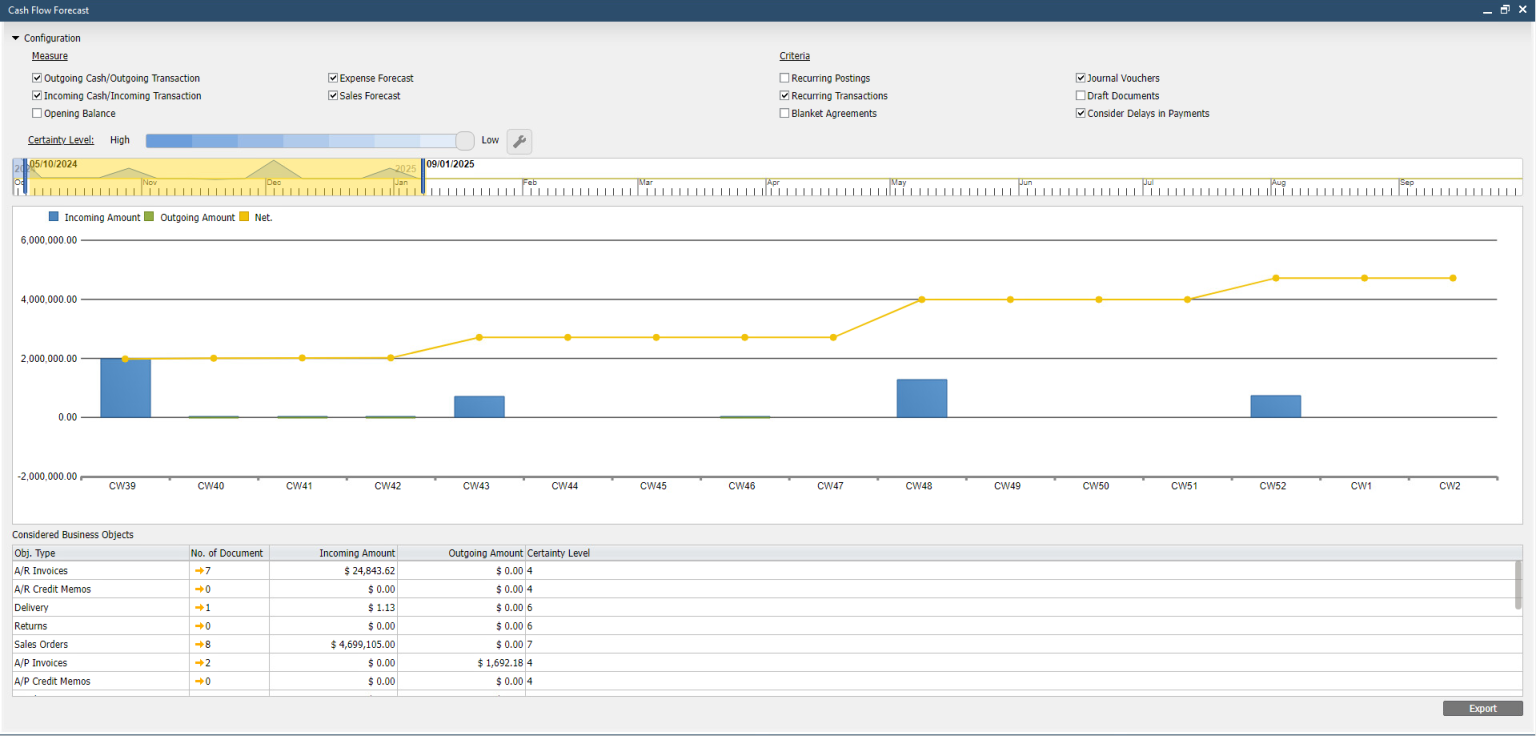
Task: Click the Export button
Action: pyautogui.click(x=1483, y=708)
